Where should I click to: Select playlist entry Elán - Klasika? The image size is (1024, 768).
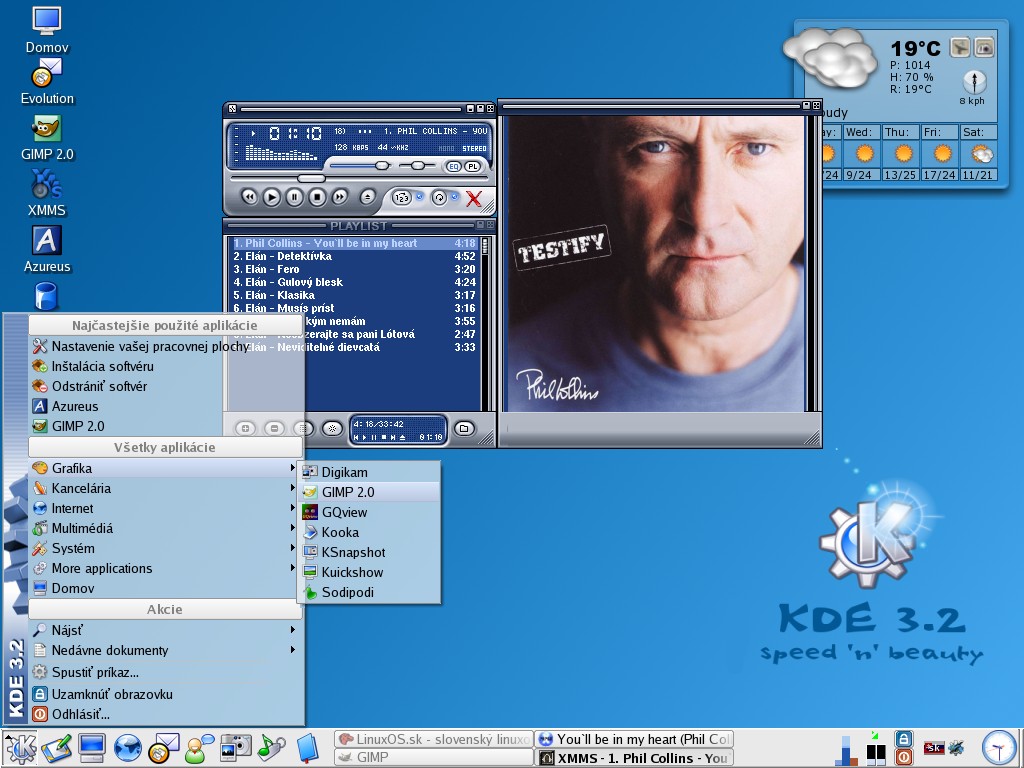[355, 295]
